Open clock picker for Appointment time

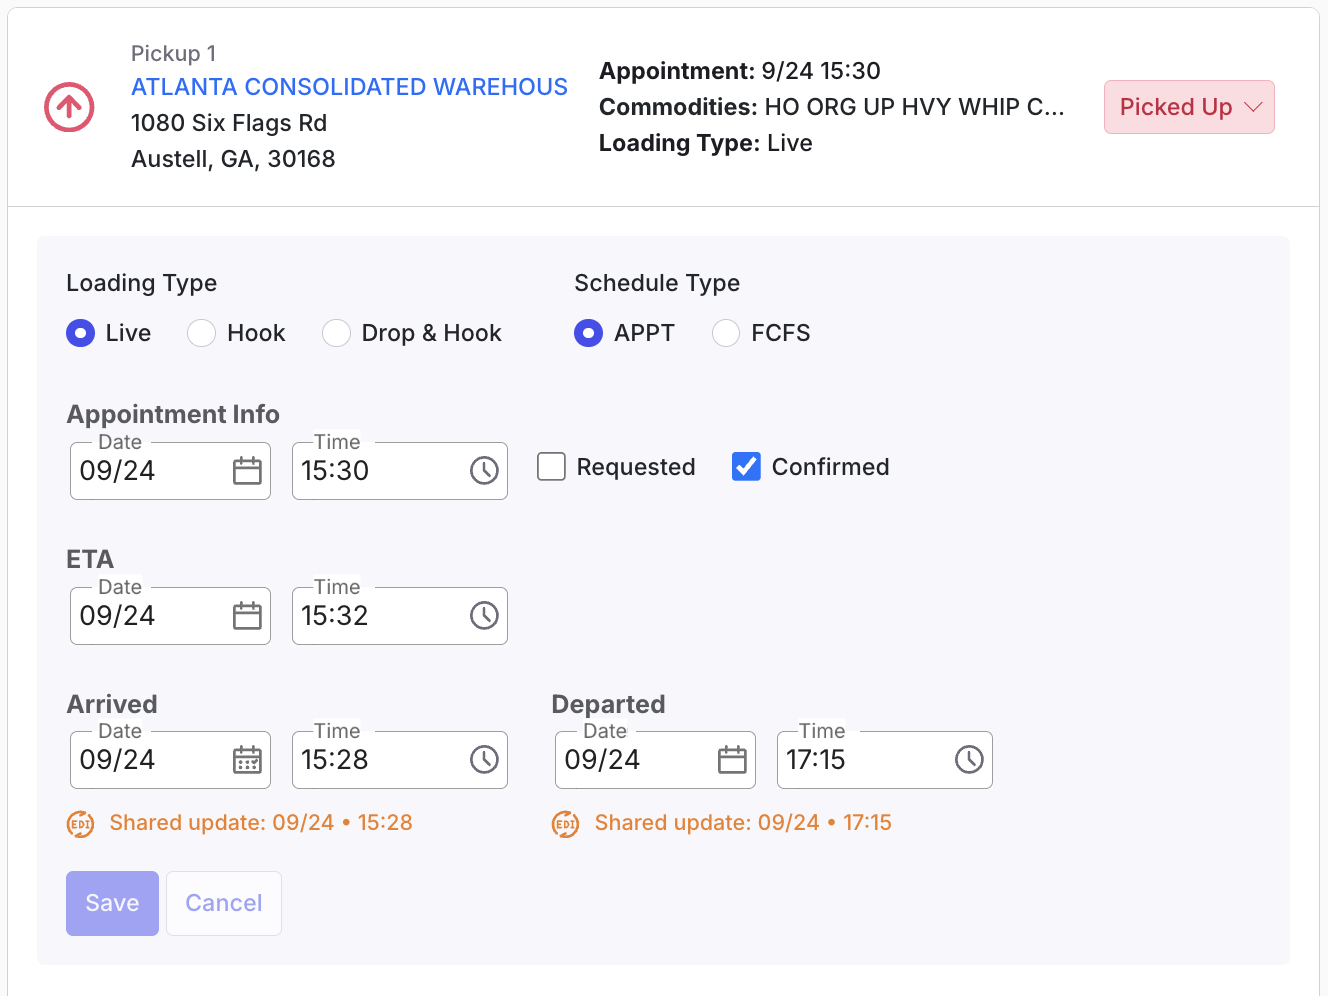point(484,471)
